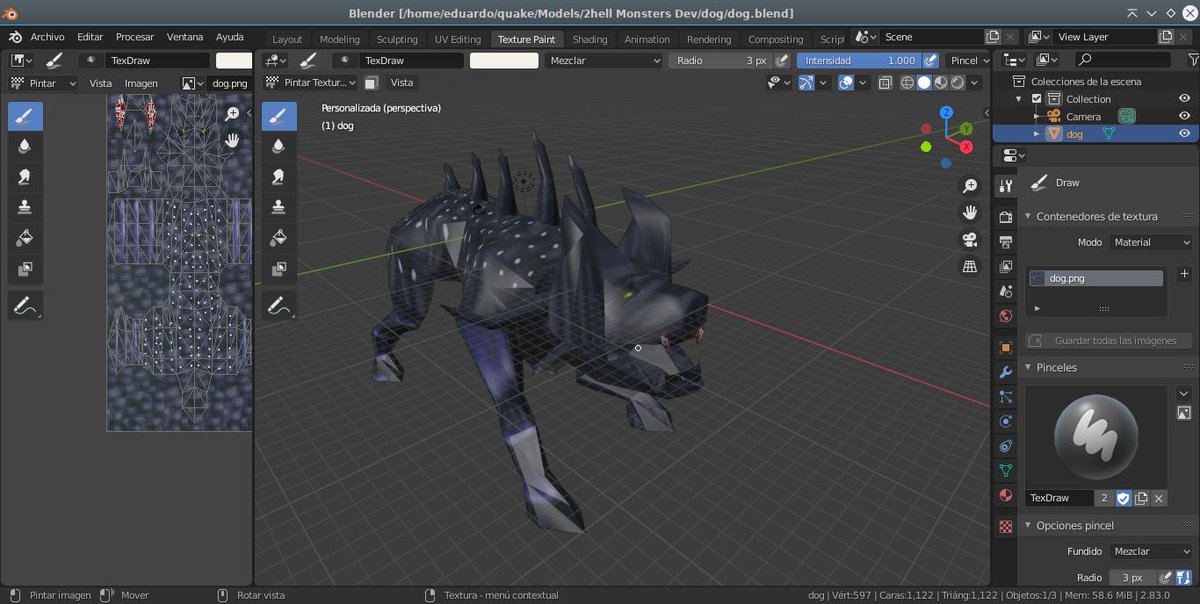The height and width of the screenshot is (604, 1200).
Task: Expand the Collection item in the outliner
Action: click(1018, 99)
